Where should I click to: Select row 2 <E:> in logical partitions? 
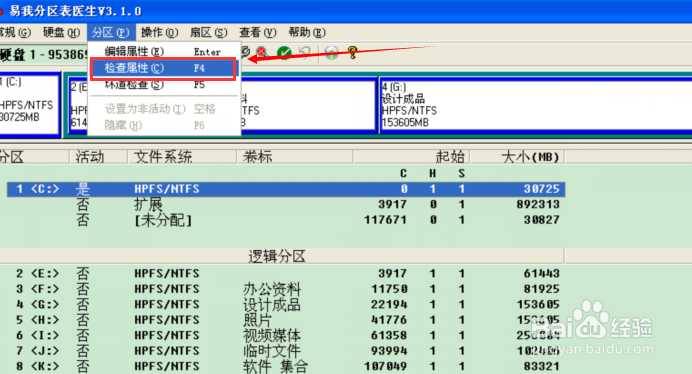286,274
